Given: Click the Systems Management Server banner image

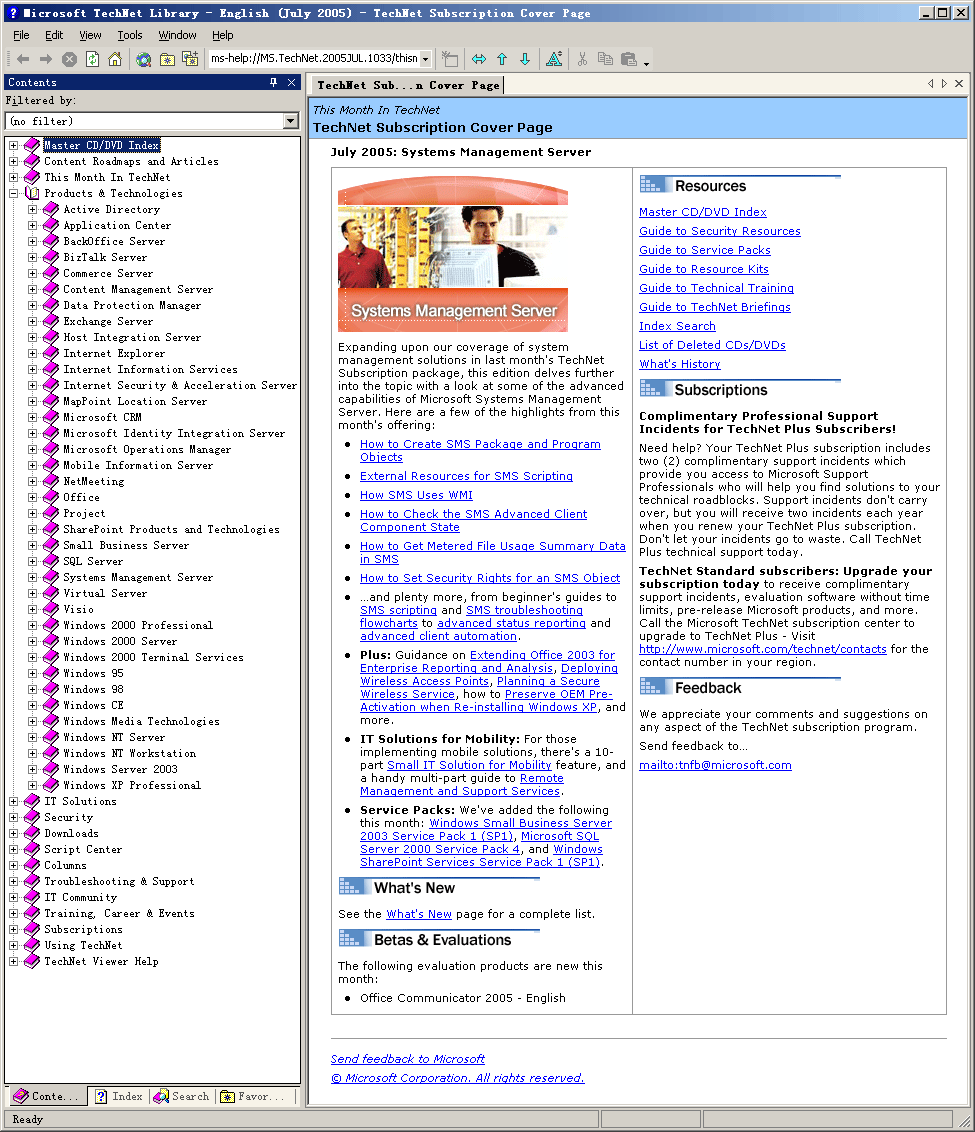Looking at the screenshot, I should point(452,253).
